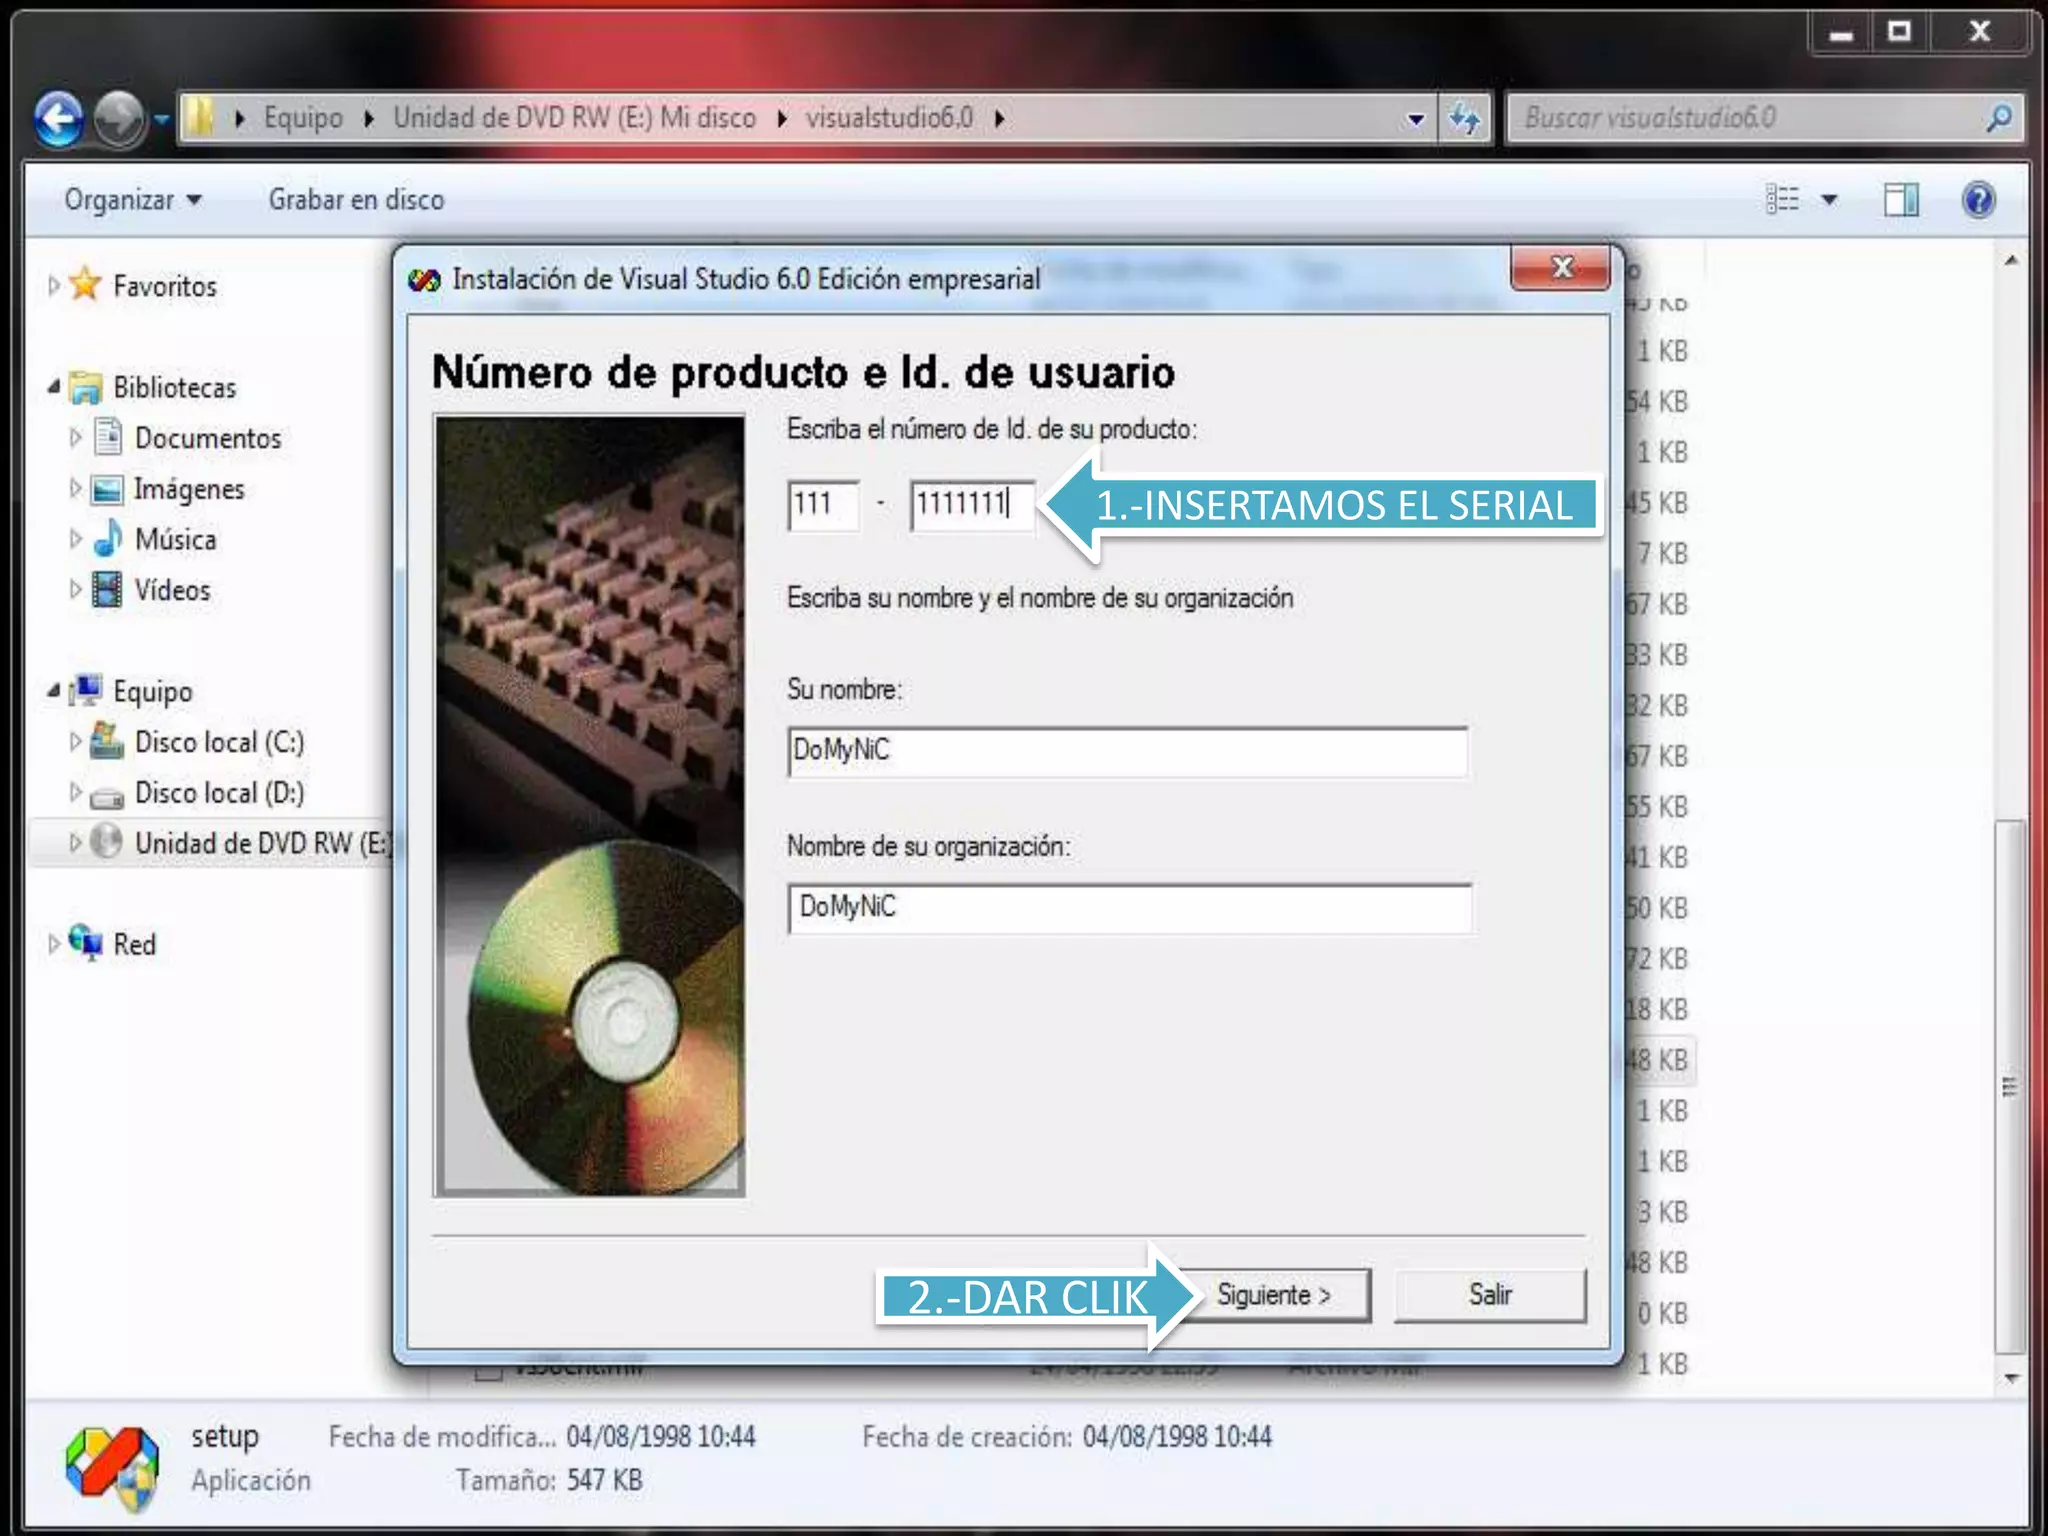This screenshot has width=2048, height=1536.
Task: Click the Nombre de su organización field
Action: coord(1128,908)
